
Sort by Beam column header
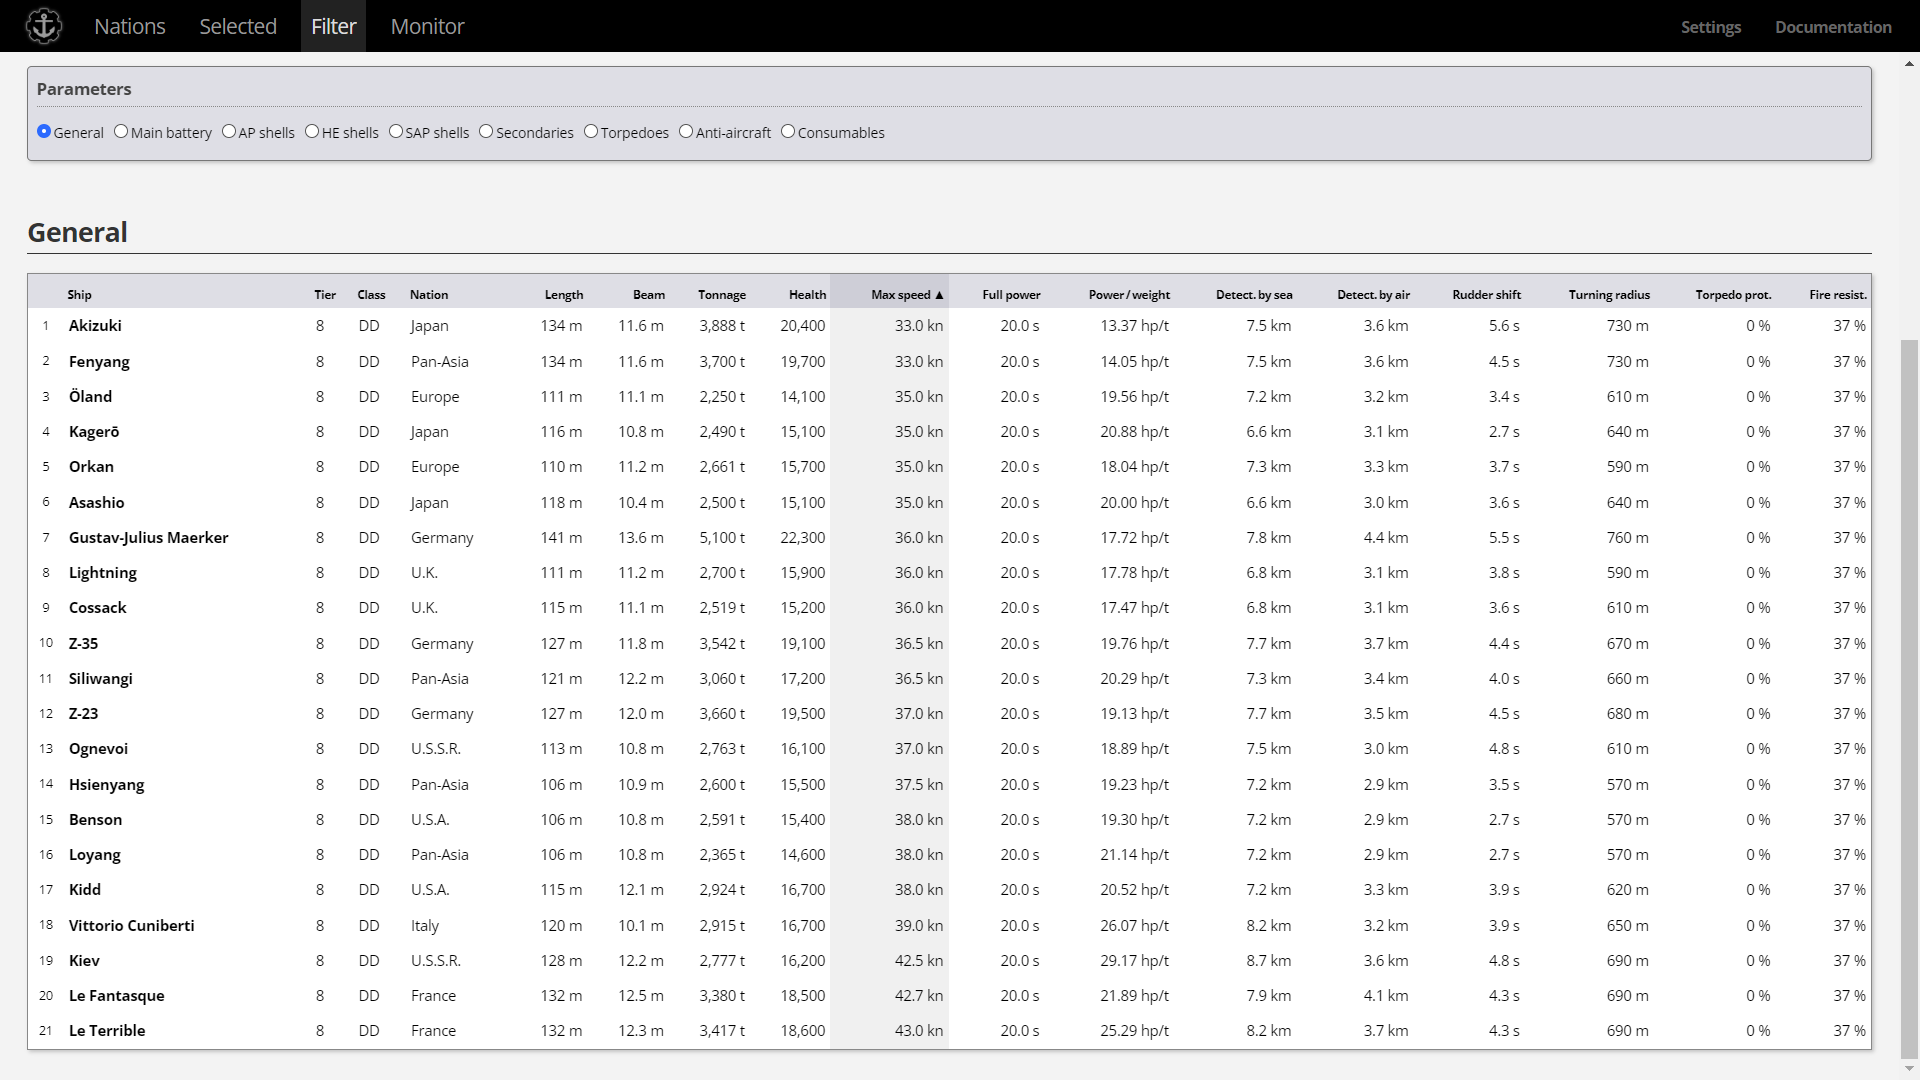tap(649, 294)
